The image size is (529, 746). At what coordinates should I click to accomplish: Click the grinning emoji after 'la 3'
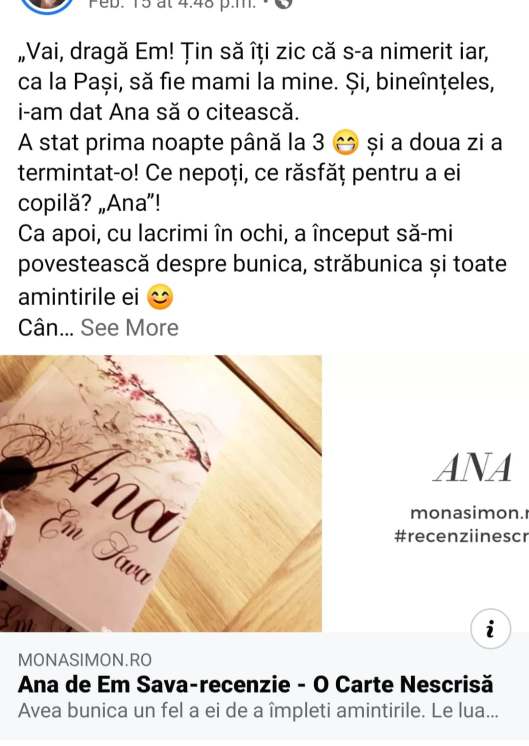(346, 143)
